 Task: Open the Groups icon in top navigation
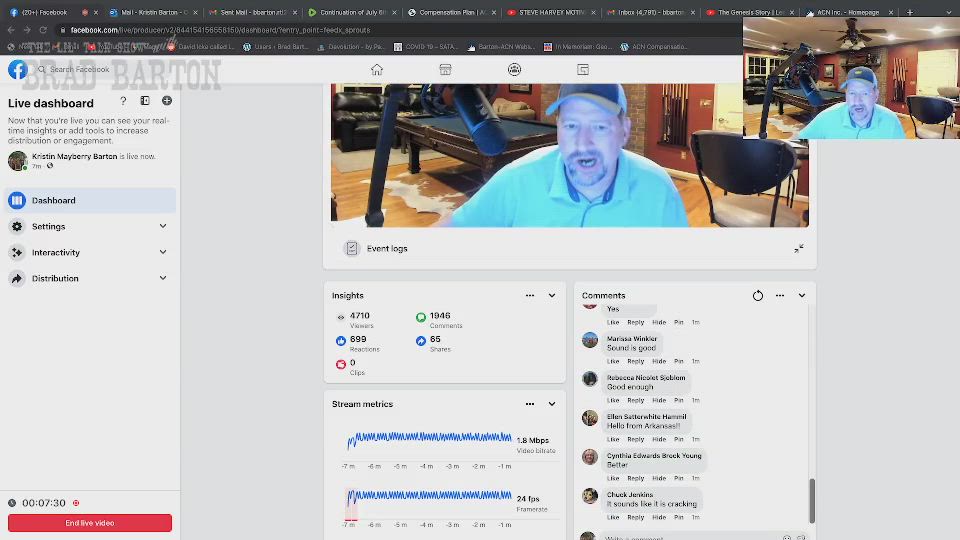514,69
